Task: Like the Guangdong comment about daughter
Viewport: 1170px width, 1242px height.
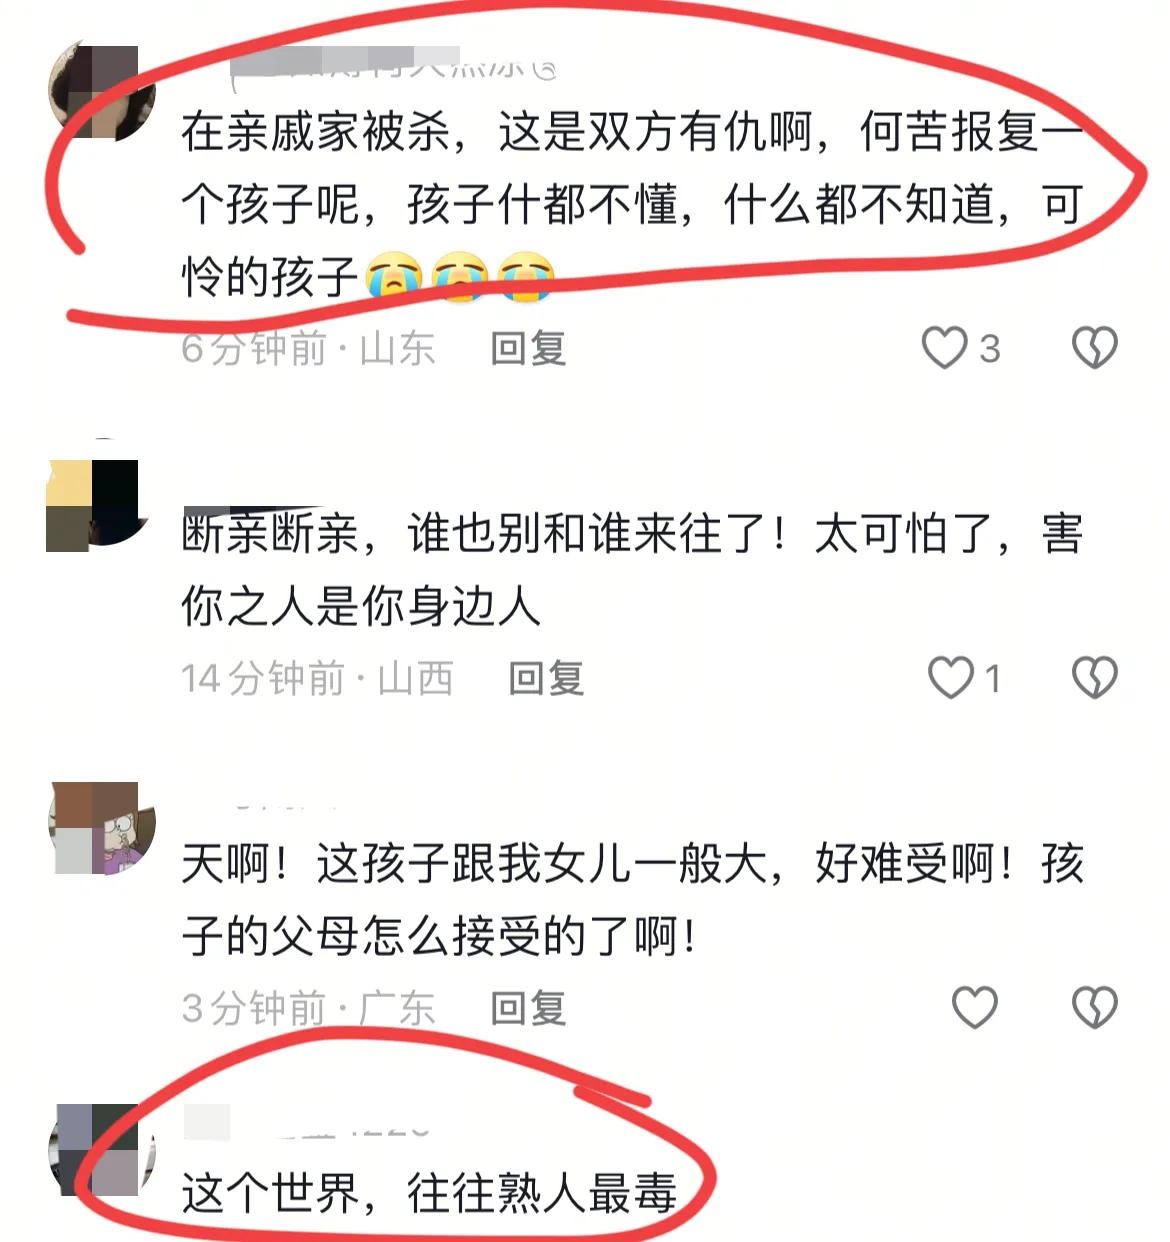Action: pyautogui.click(x=974, y=1007)
